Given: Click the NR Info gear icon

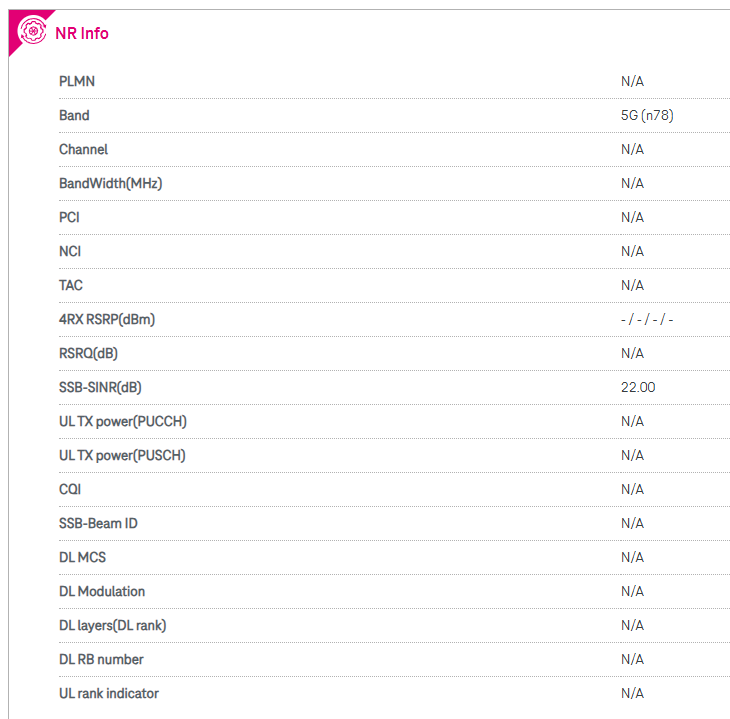Looking at the screenshot, I should [32, 31].
